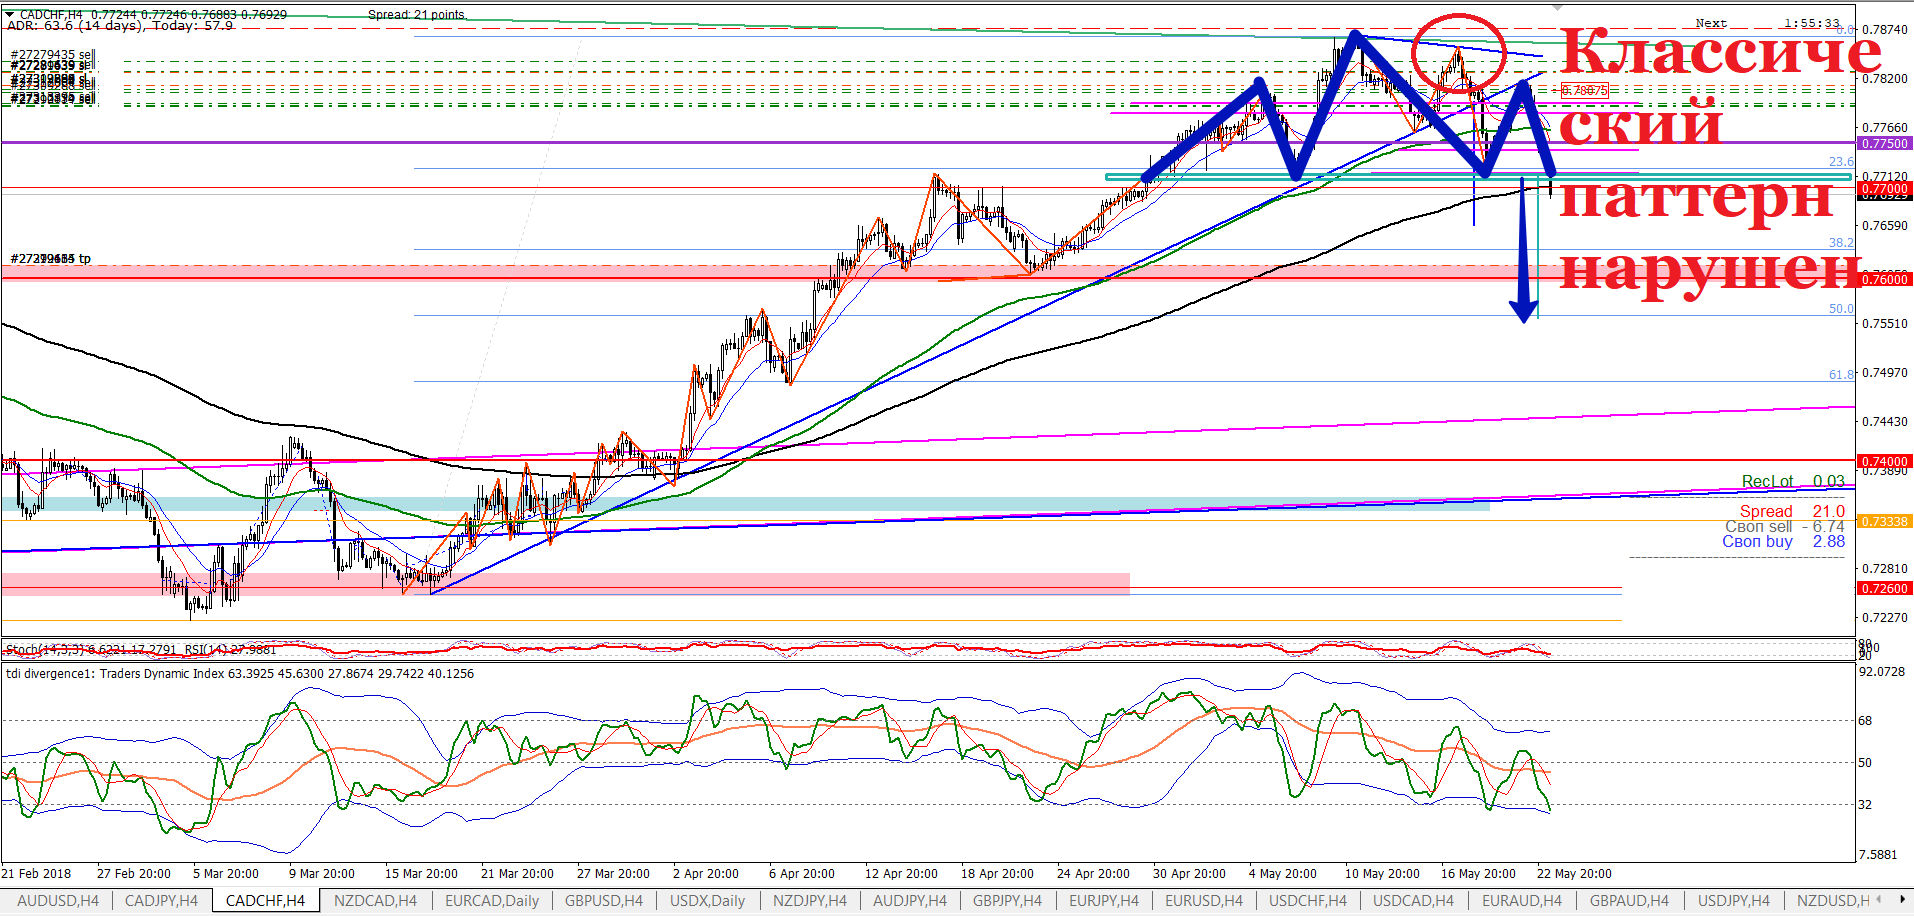Viewport: 1914px width, 916px height.
Task: Switch to the CADJPY,H4 chart tab
Action: click(x=162, y=901)
